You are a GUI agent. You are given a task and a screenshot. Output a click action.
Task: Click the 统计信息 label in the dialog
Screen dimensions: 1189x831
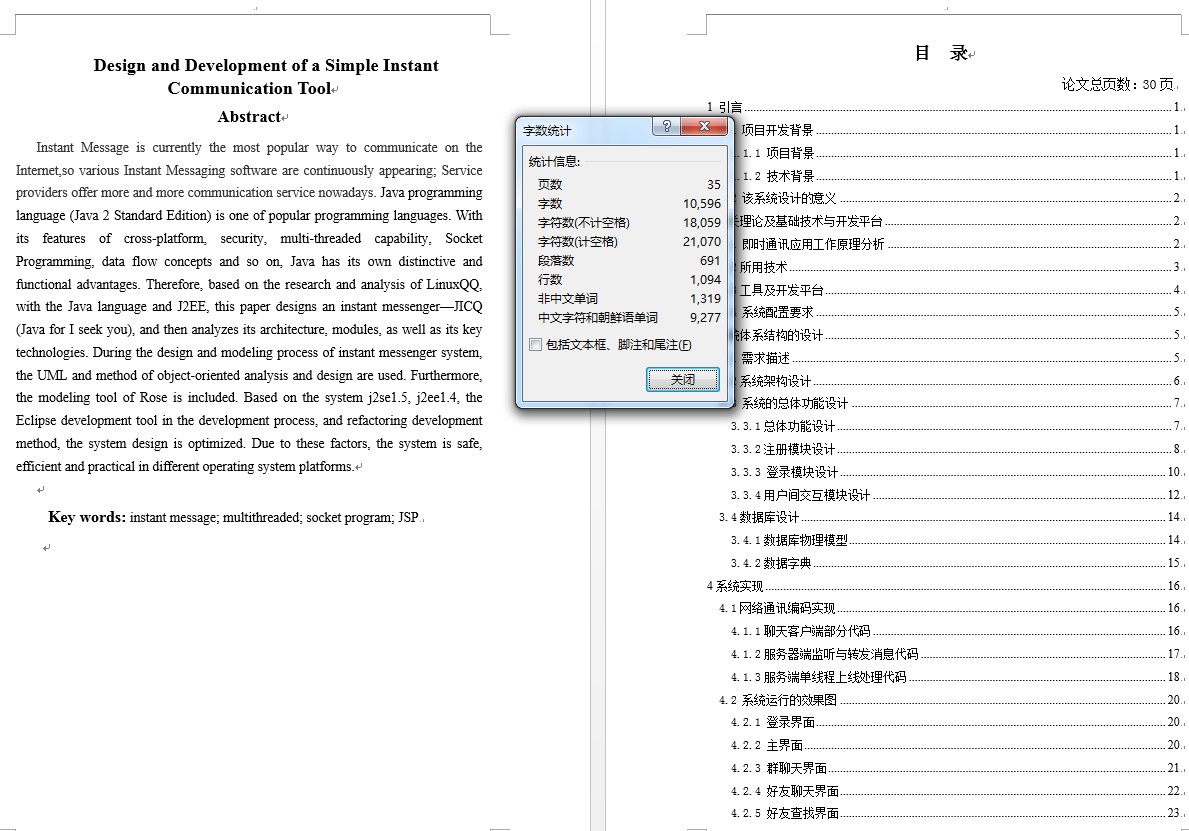(x=554, y=161)
